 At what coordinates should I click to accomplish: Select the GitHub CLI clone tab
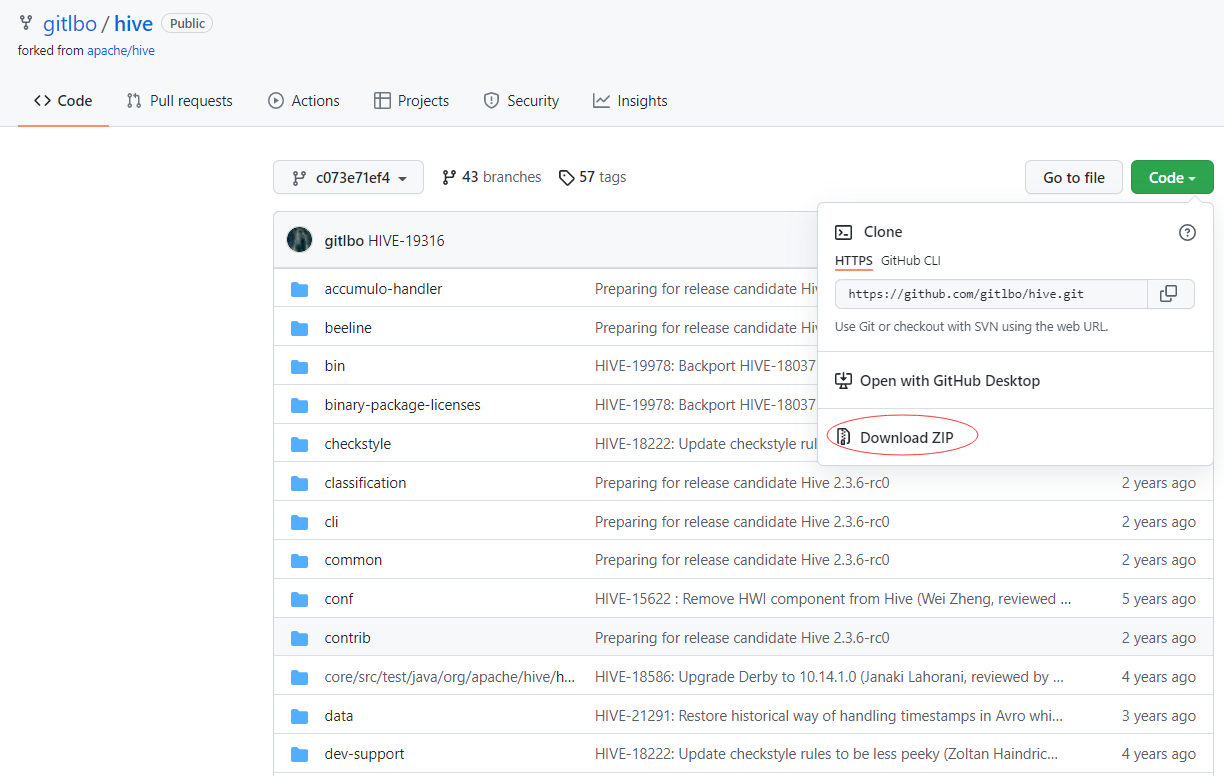click(x=911, y=261)
